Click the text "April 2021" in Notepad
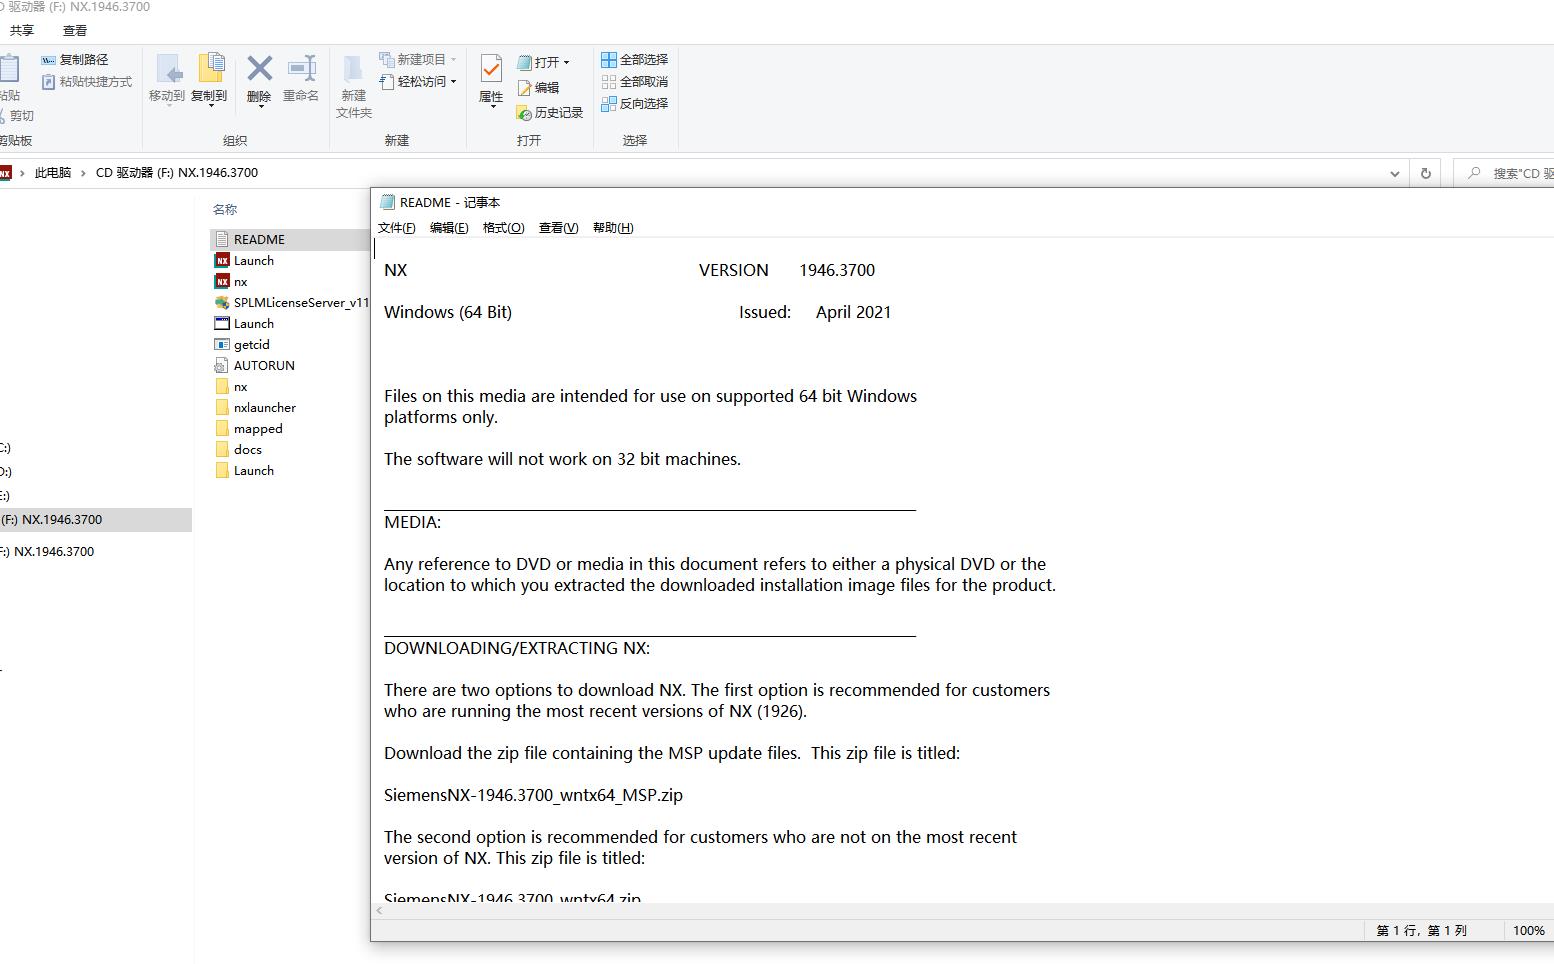 click(853, 313)
